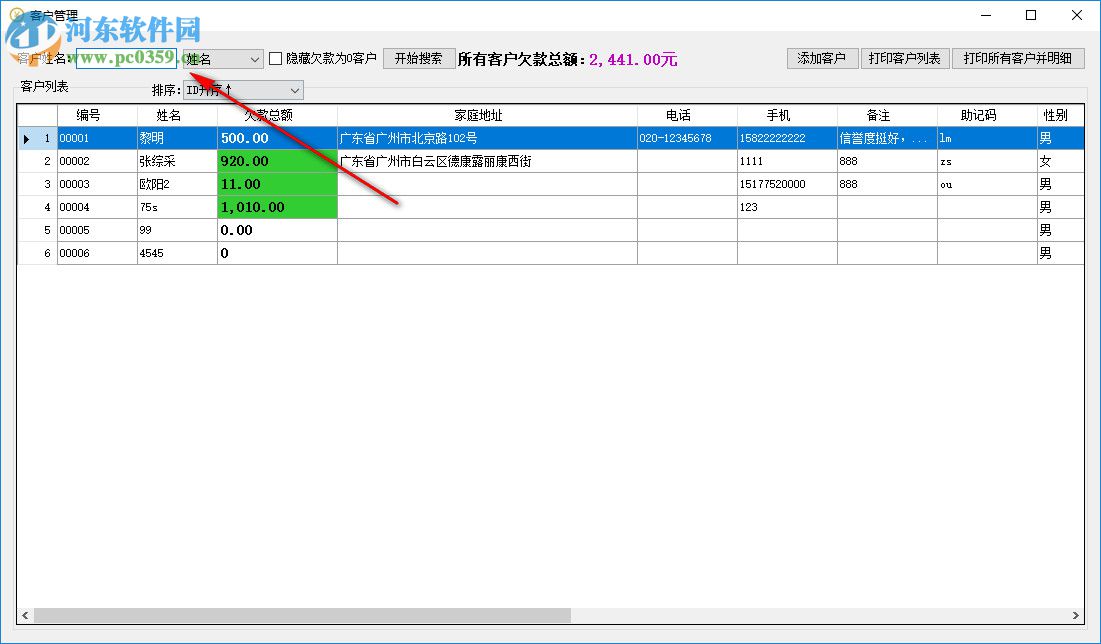Click the debt amount cell 500.00

click(277, 138)
